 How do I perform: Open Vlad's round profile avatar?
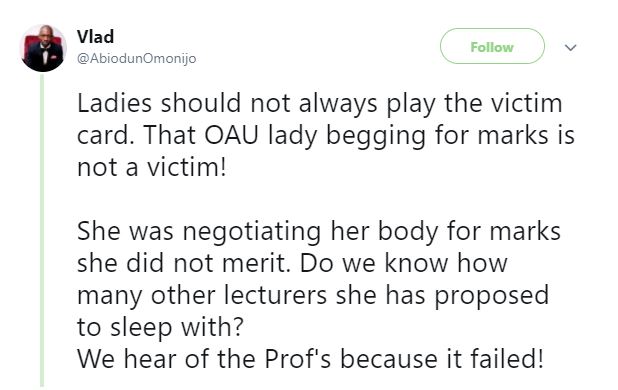tap(43, 48)
